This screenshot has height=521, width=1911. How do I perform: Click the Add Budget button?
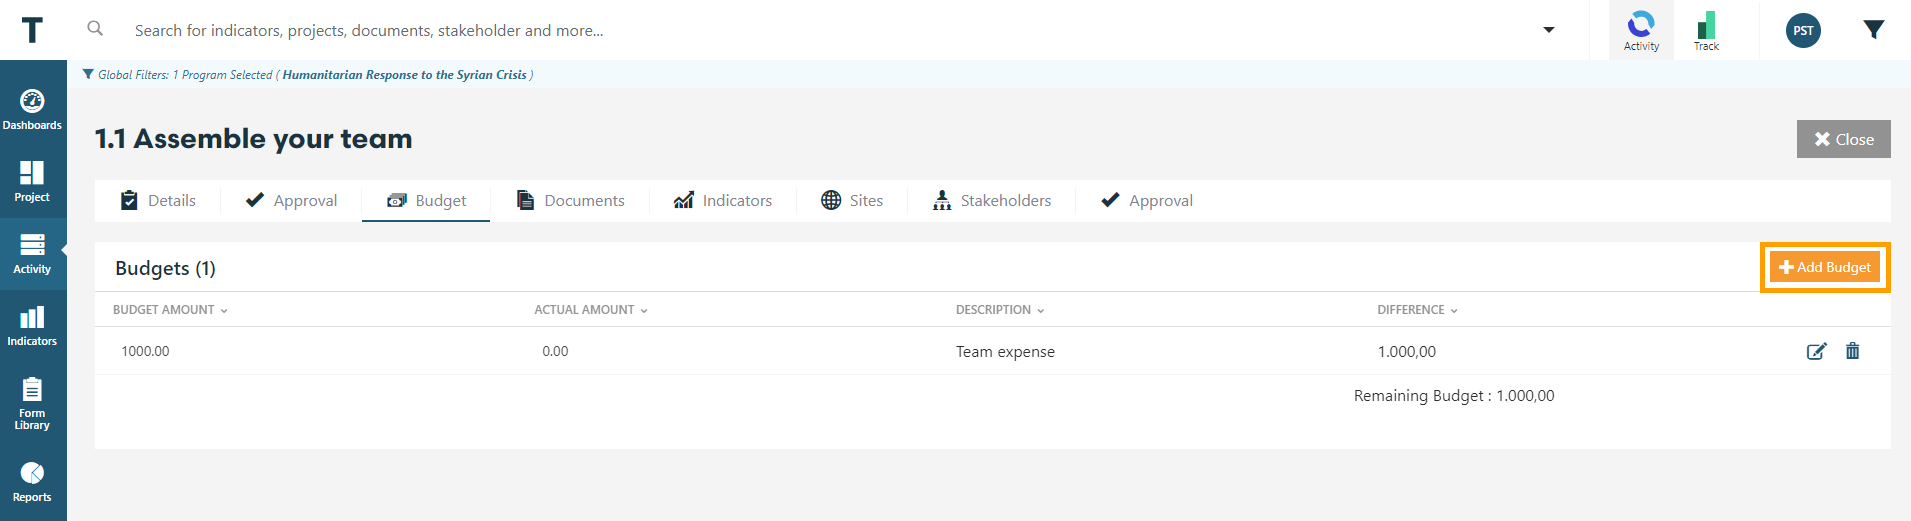tap(1825, 267)
